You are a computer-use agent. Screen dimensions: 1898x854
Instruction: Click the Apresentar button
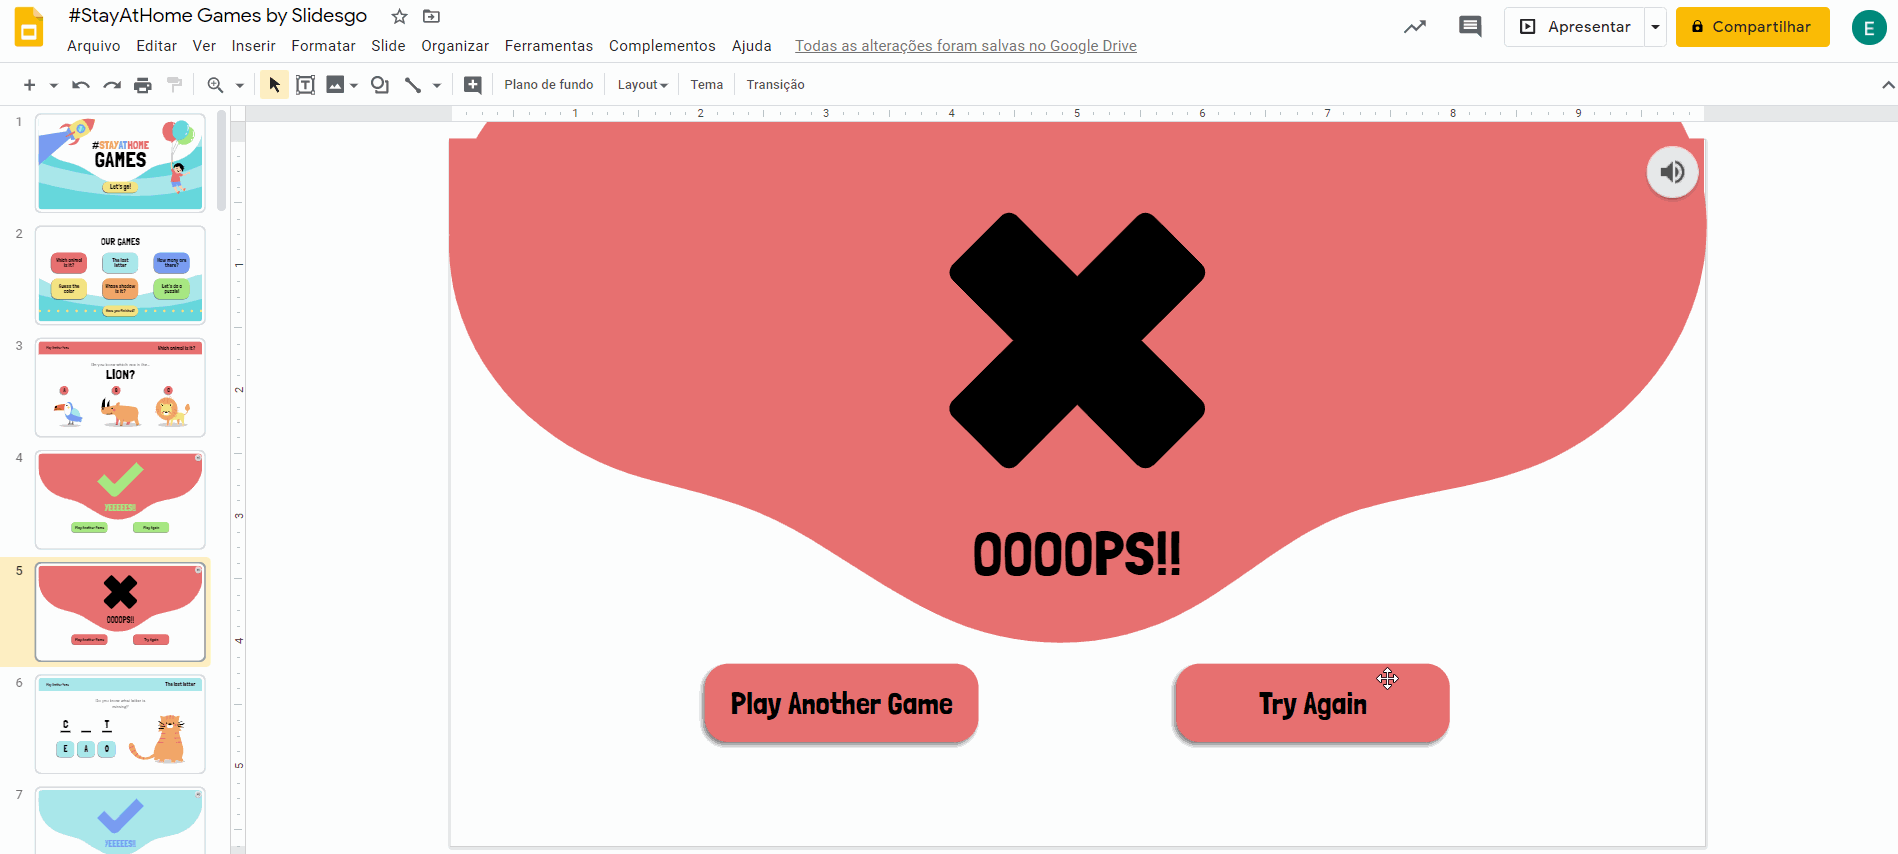[1575, 27]
